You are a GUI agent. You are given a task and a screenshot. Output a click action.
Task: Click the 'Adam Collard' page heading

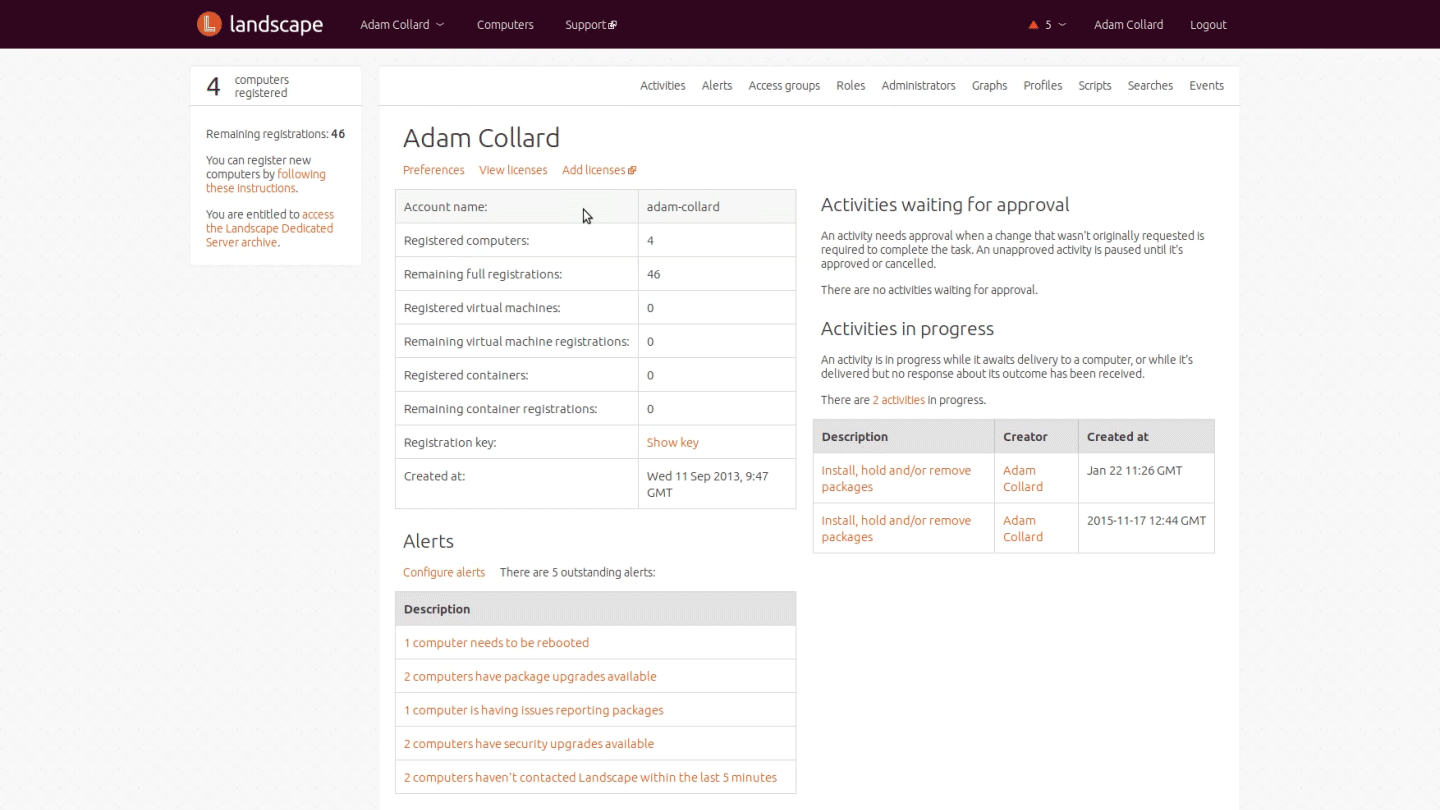pyautogui.click(x=481, y=138)
